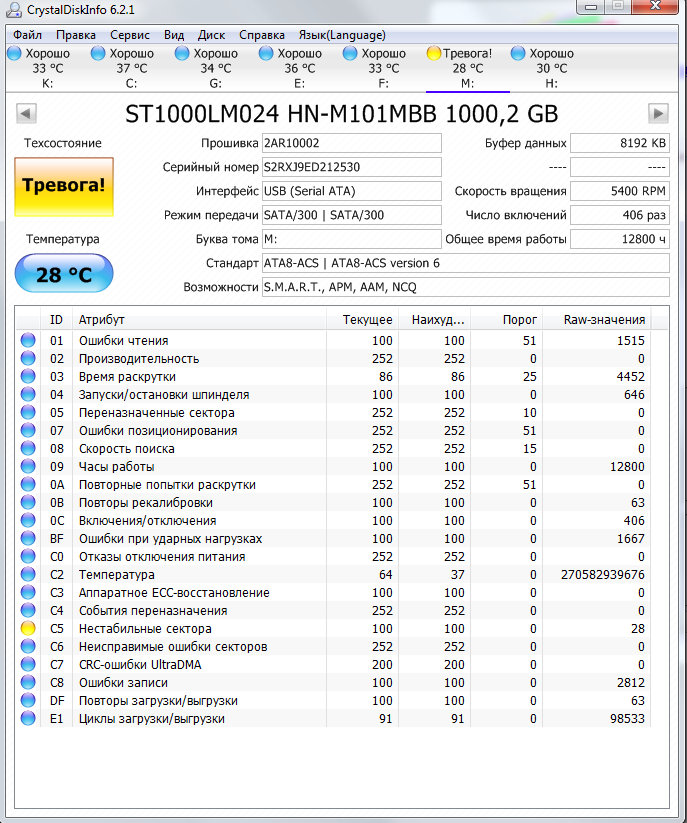Viewport: 687px width, 823px height.
Task: Click blue orb for Время раскрутки row
Action: 28,376
